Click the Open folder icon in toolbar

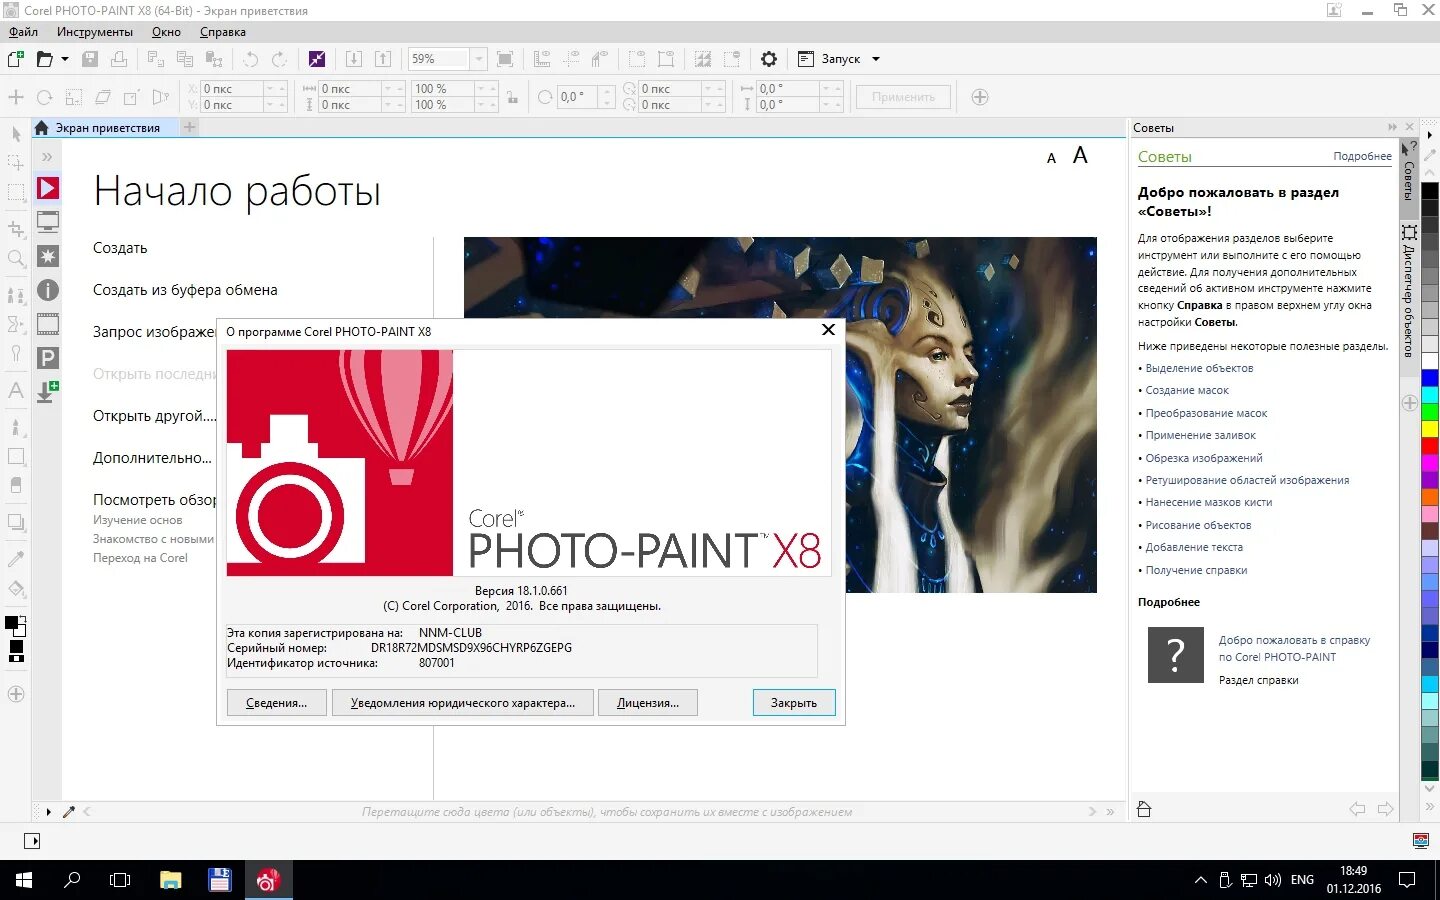pos(45,59)
